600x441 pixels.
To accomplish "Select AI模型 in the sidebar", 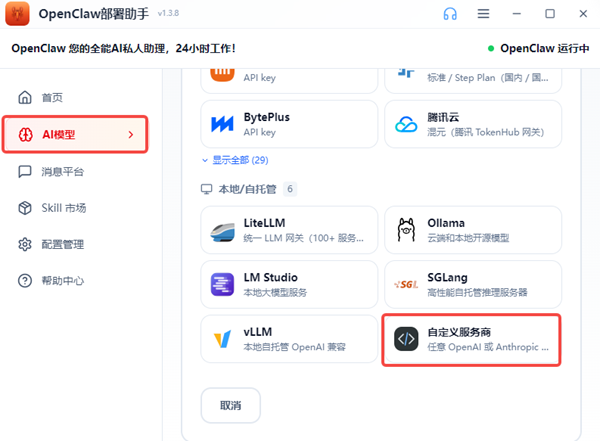I will (75, 135).
